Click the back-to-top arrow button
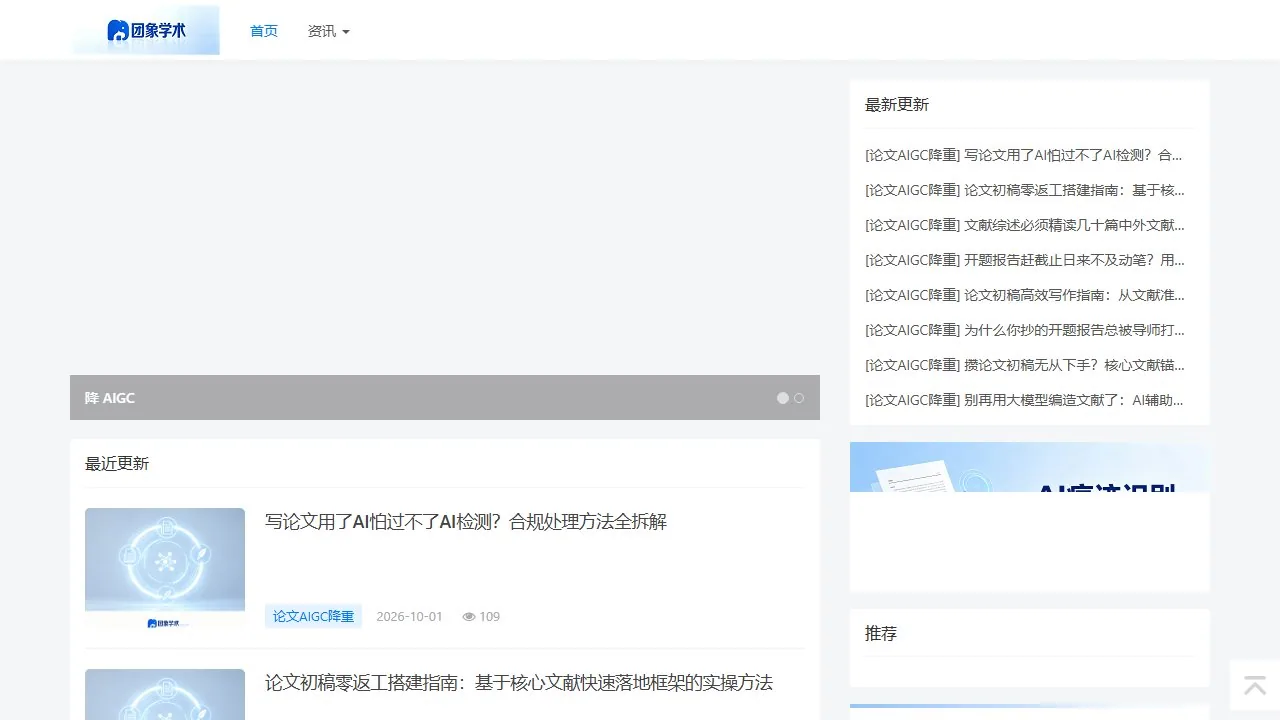This screenshot has width=1280, height=720. pos(1255,685)
